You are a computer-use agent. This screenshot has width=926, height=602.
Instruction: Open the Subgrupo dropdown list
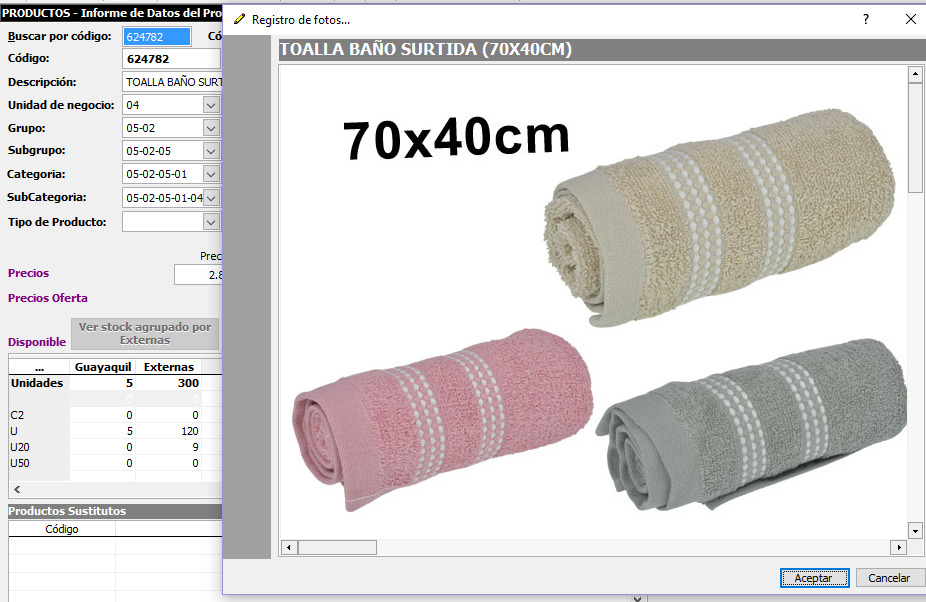click(210, 151)
